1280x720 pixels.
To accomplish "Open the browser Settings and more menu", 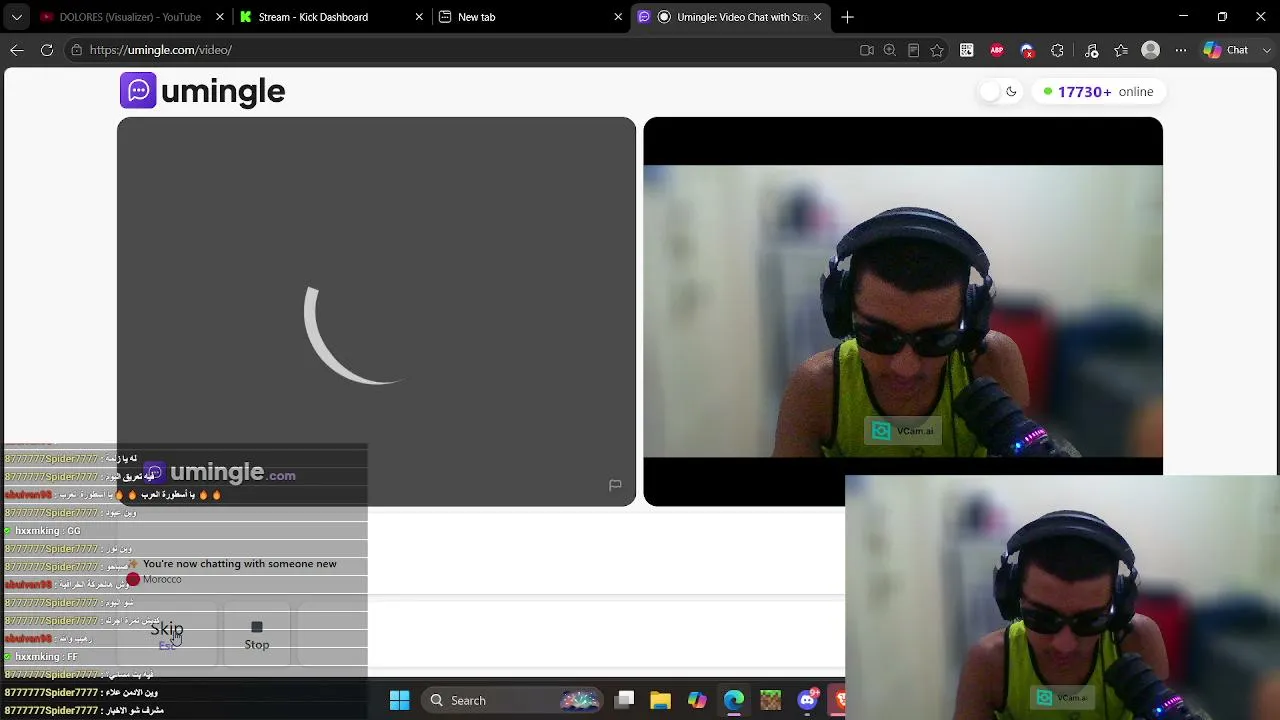I will click(1181, 50).
